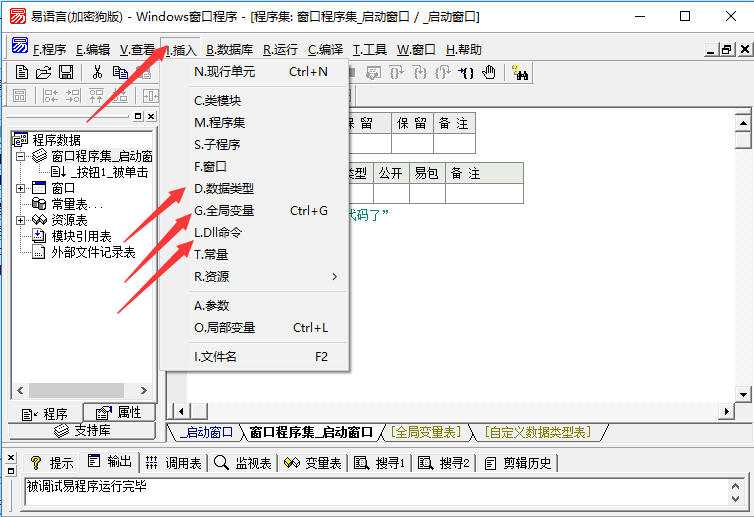754x517 pixels.
Task: Click the float panel button on left pane
Action: click(138, 116)
